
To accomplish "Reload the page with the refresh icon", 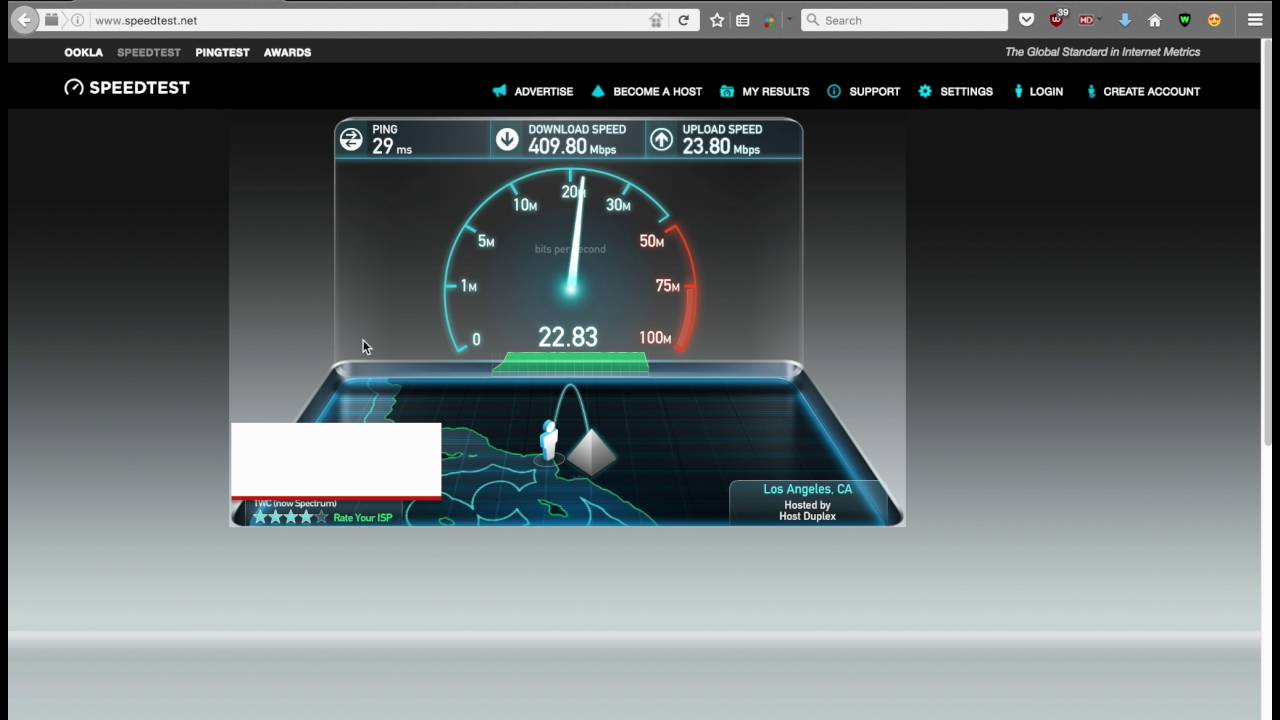I will [684, 20].
